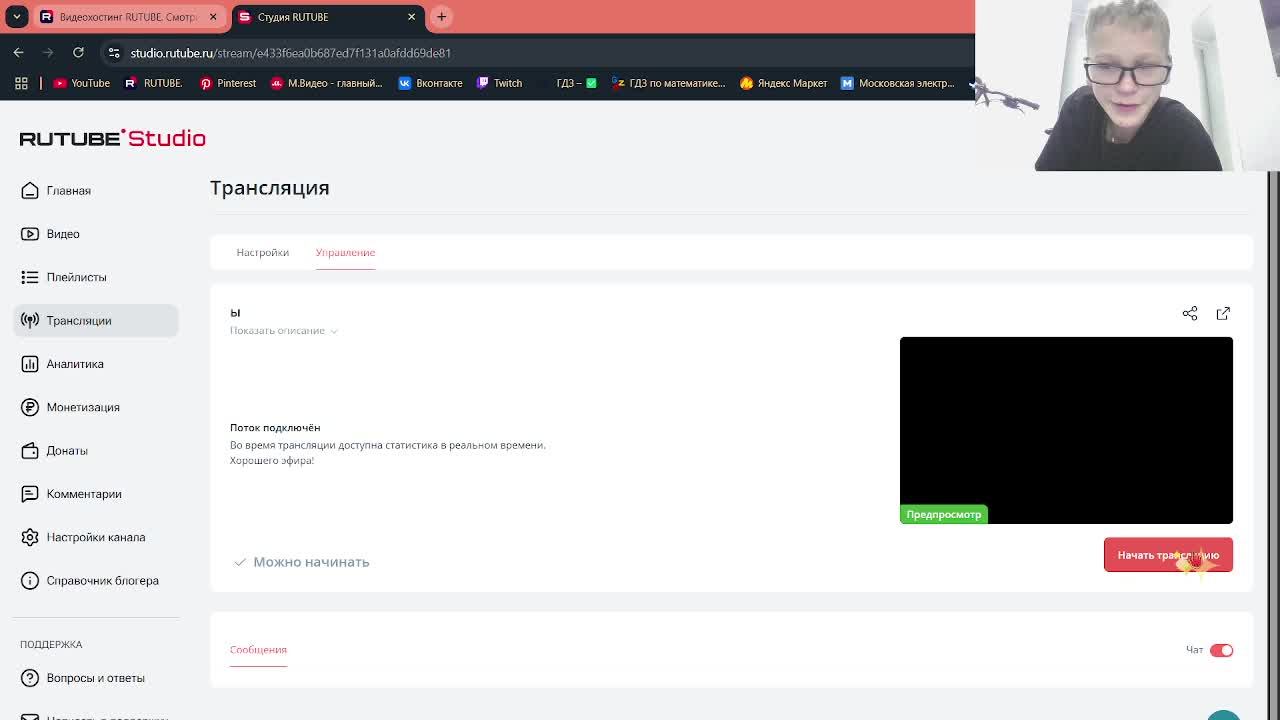The image size is (1280, 720).
Task: Click the share icon above the preview
Action: pyautogui.click(x=1190, y=314)
